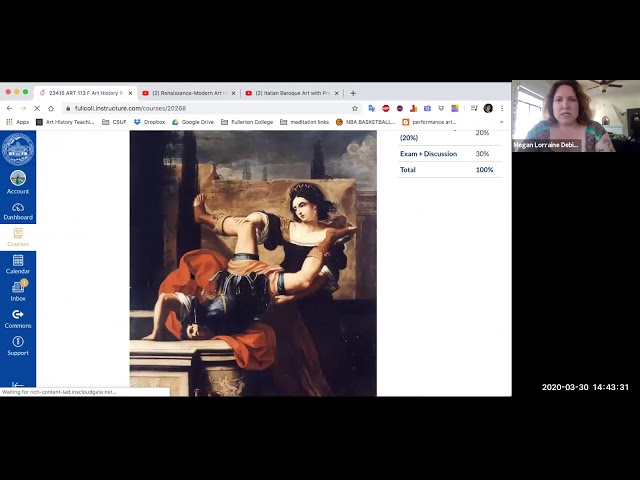This screenshot has width=640, height=480.
Task: Open the Dropbox bookmark
Action: click(149, 122)
